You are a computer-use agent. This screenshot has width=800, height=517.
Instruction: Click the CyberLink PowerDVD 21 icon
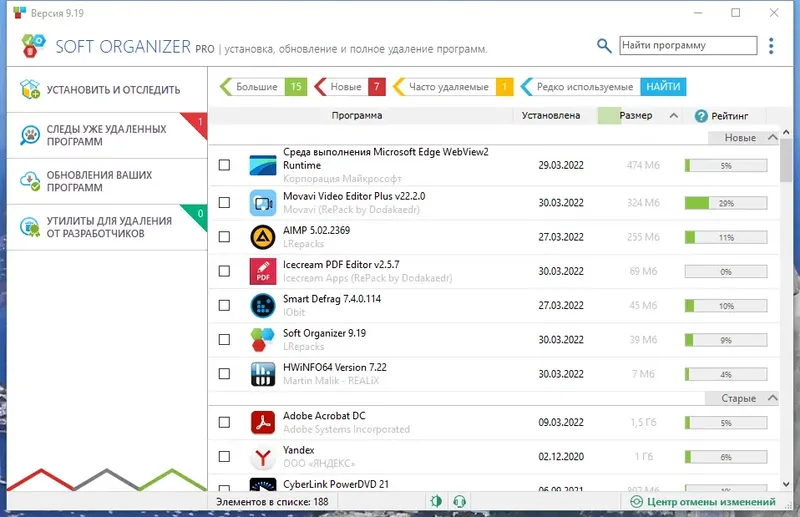(x=263, y=484)
